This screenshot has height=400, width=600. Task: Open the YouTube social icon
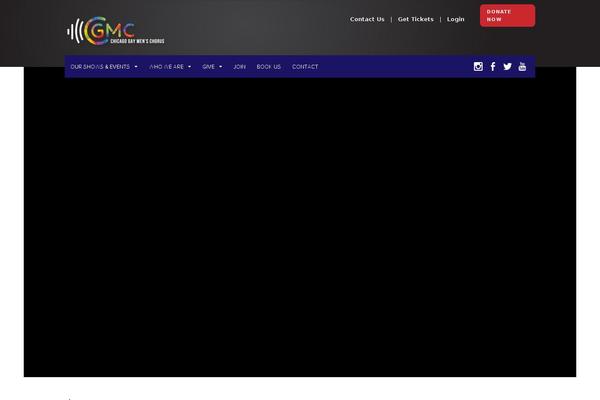(522, 67)
